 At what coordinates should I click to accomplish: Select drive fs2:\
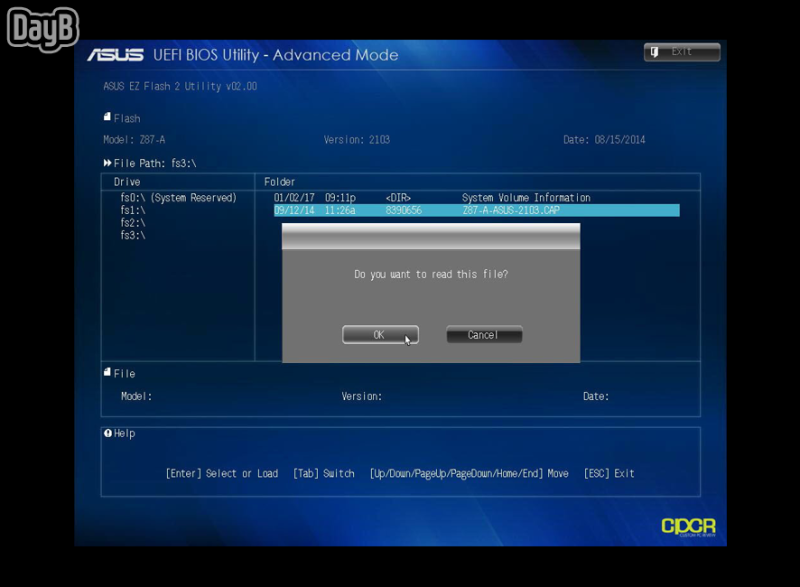point(133,223)
